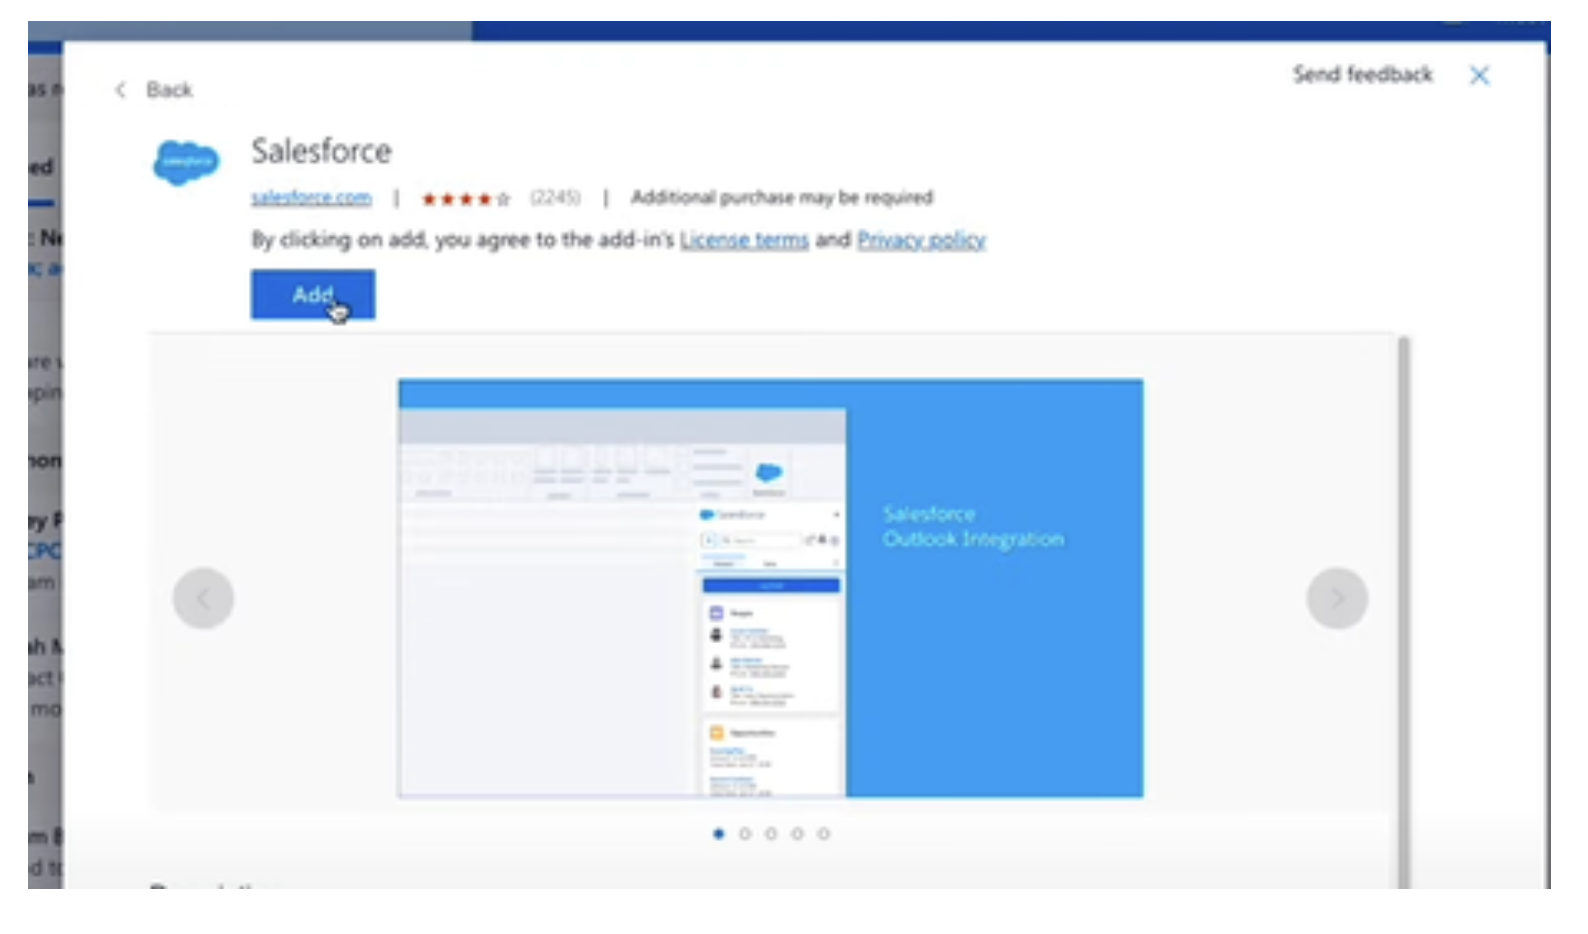Open the License terms link
Image resolution: width=1588 pixels, height=934 pixels.
click(x=744, y=240)
